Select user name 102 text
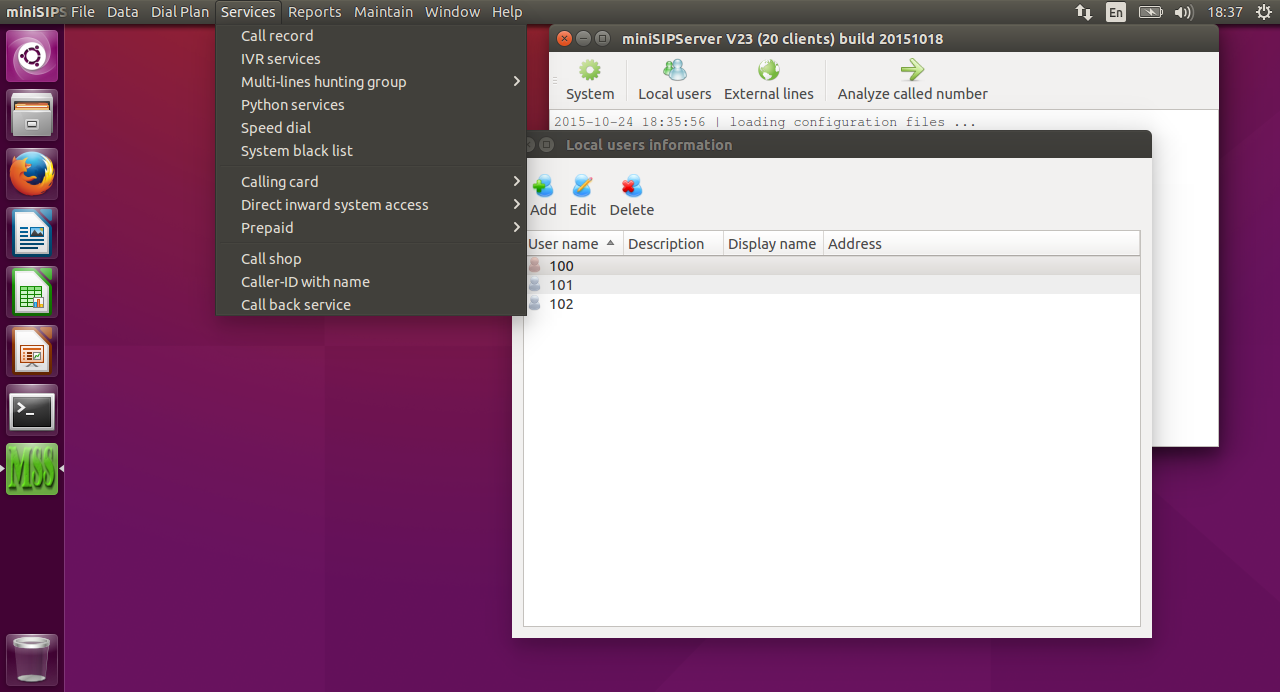 point(561,304)
